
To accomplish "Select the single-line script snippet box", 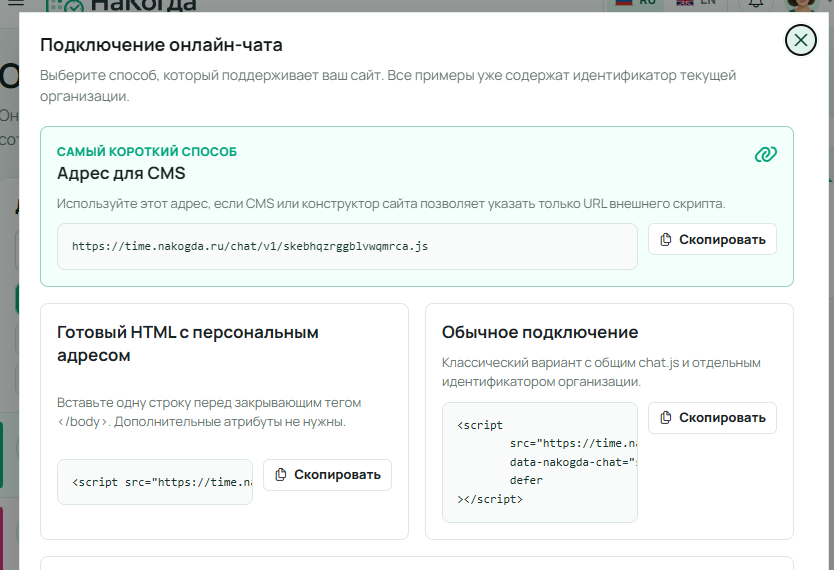I will point(155,482).
